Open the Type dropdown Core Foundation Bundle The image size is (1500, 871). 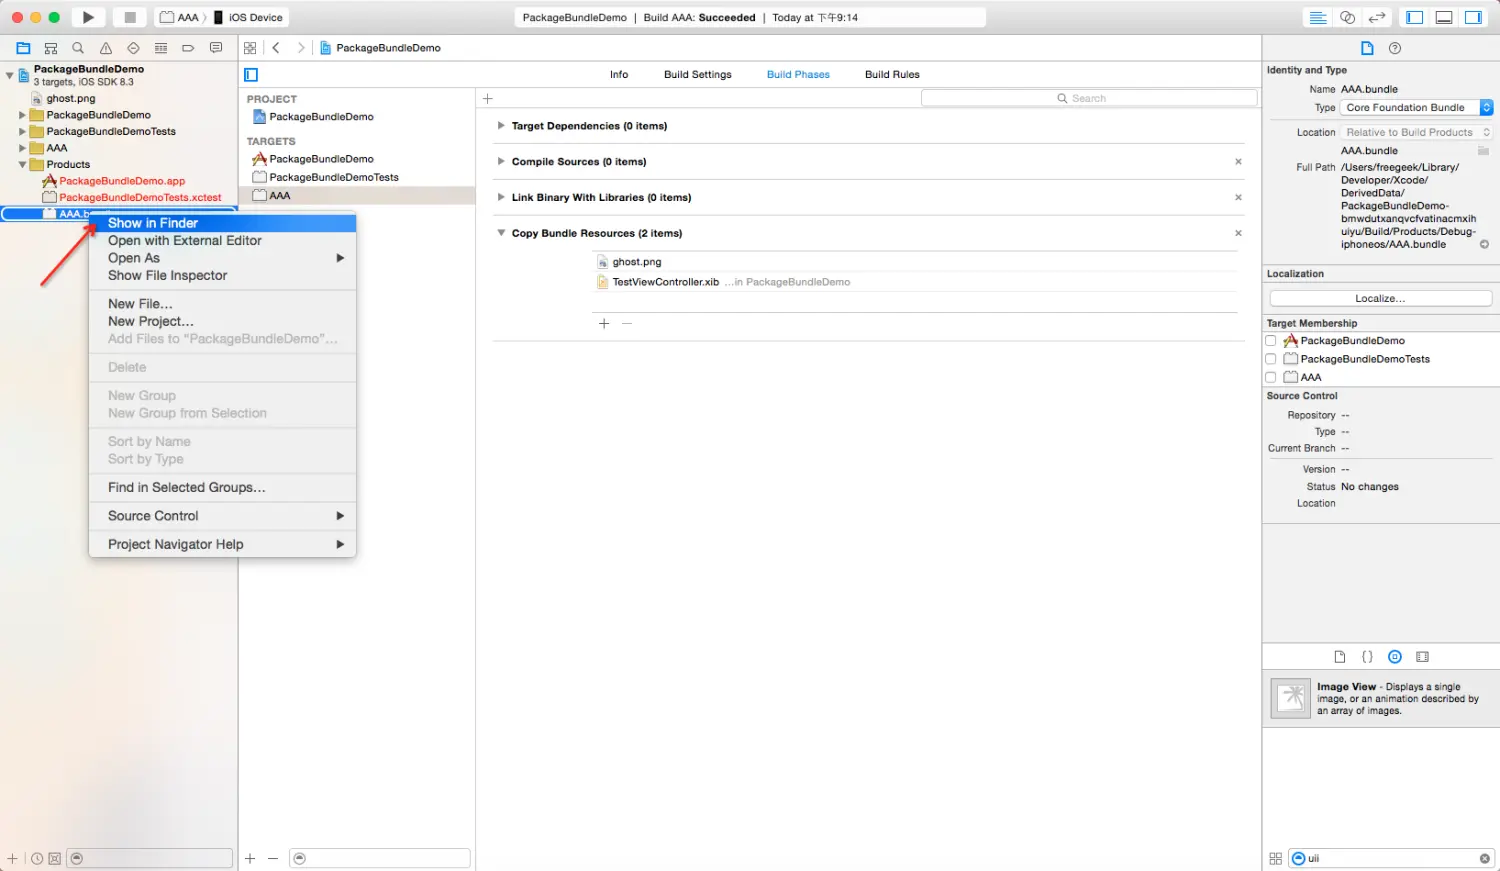(1416, 108)
